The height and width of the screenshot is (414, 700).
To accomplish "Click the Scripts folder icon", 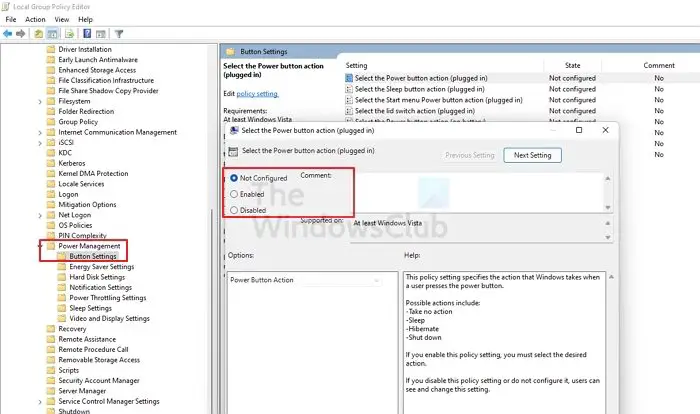I will coord(51,370).
